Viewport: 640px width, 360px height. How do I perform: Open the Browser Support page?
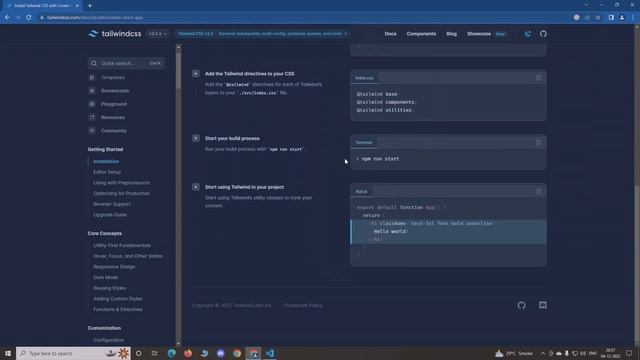[x=112, y=204]
